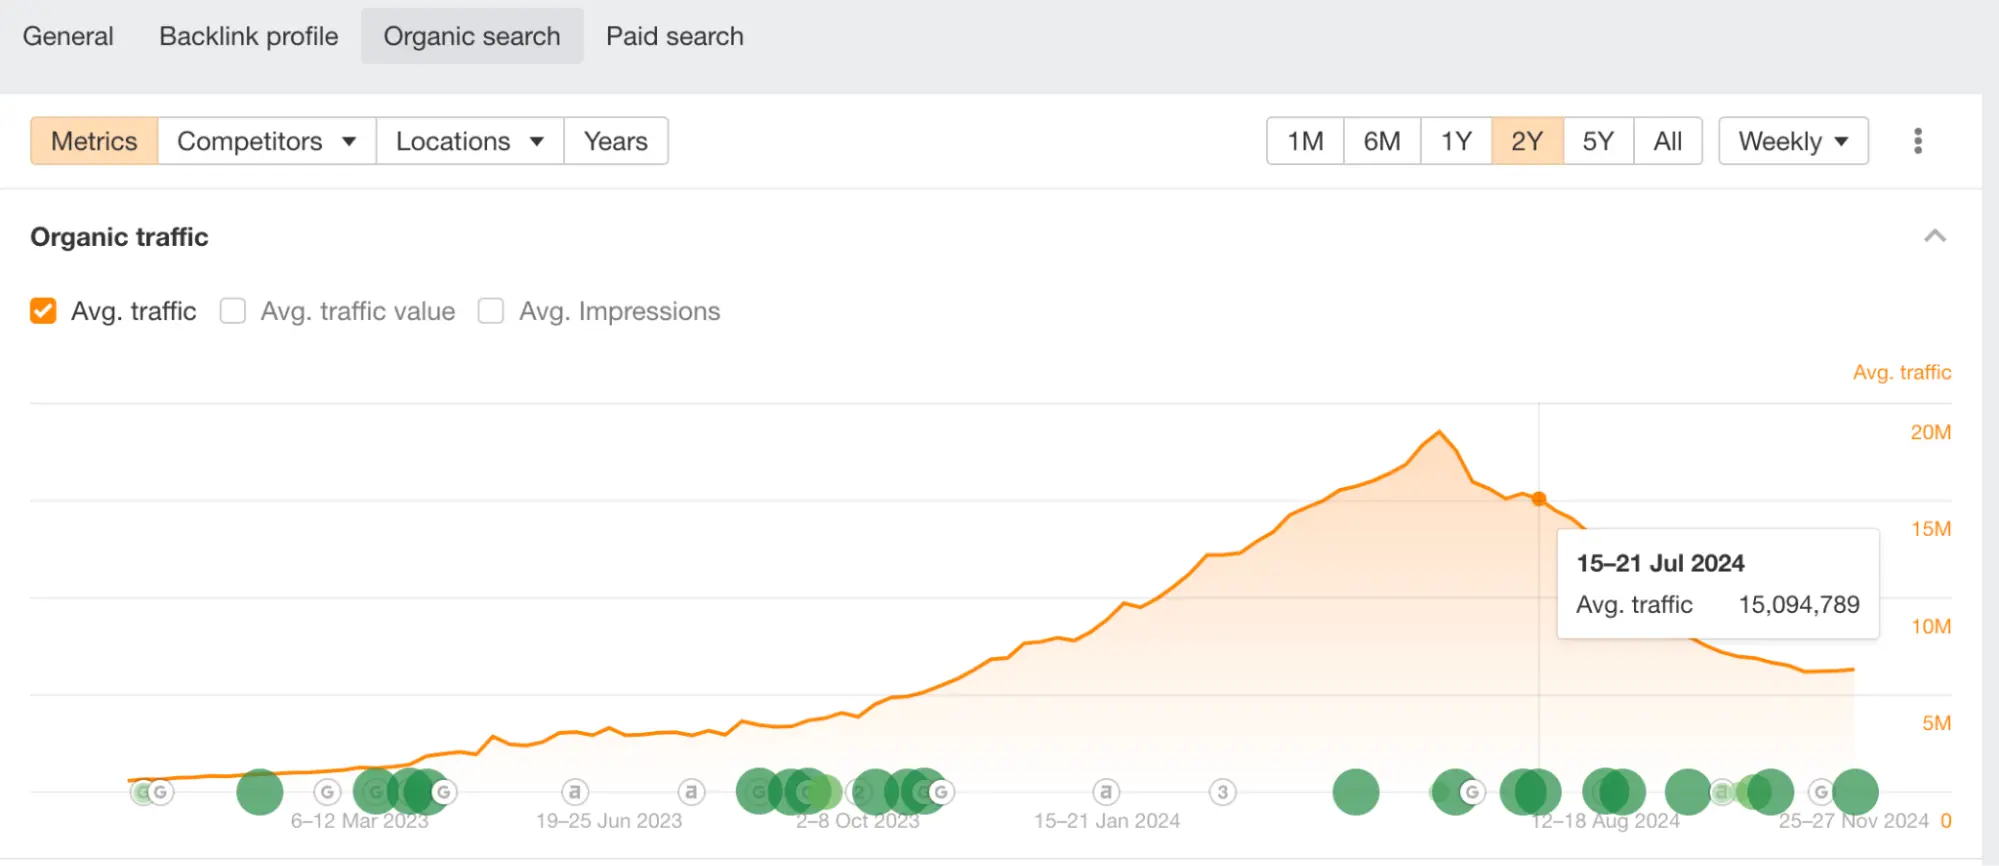1999x866 pixels.
Task: Click the "a" marker above 15–21 Jan 2024
Action: (x=1105, y=792)
